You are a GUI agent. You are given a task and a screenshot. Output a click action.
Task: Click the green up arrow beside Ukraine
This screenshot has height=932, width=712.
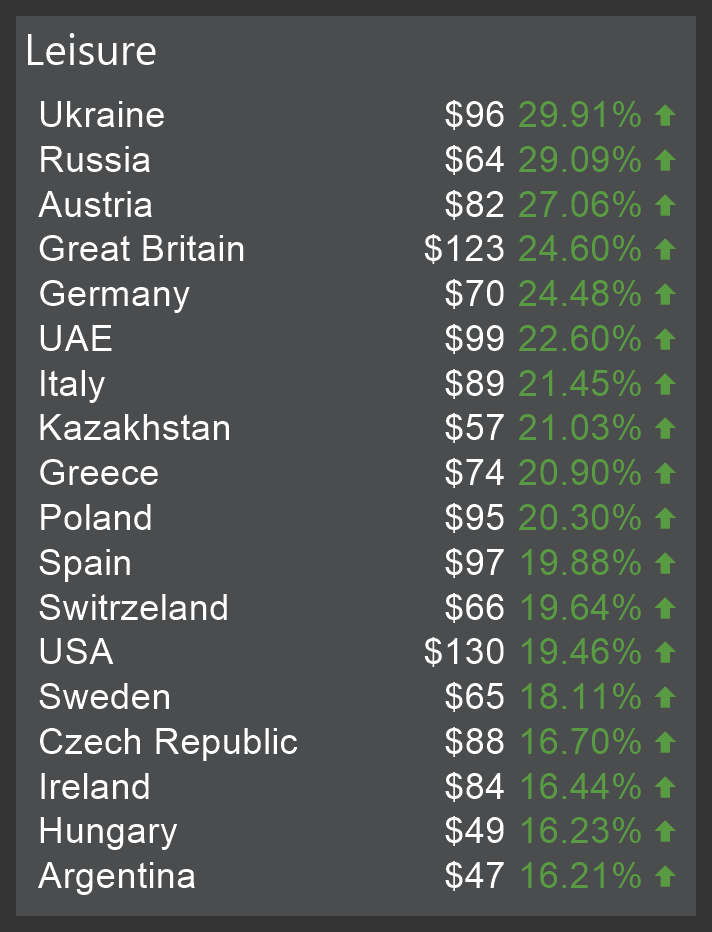[665, 116]
